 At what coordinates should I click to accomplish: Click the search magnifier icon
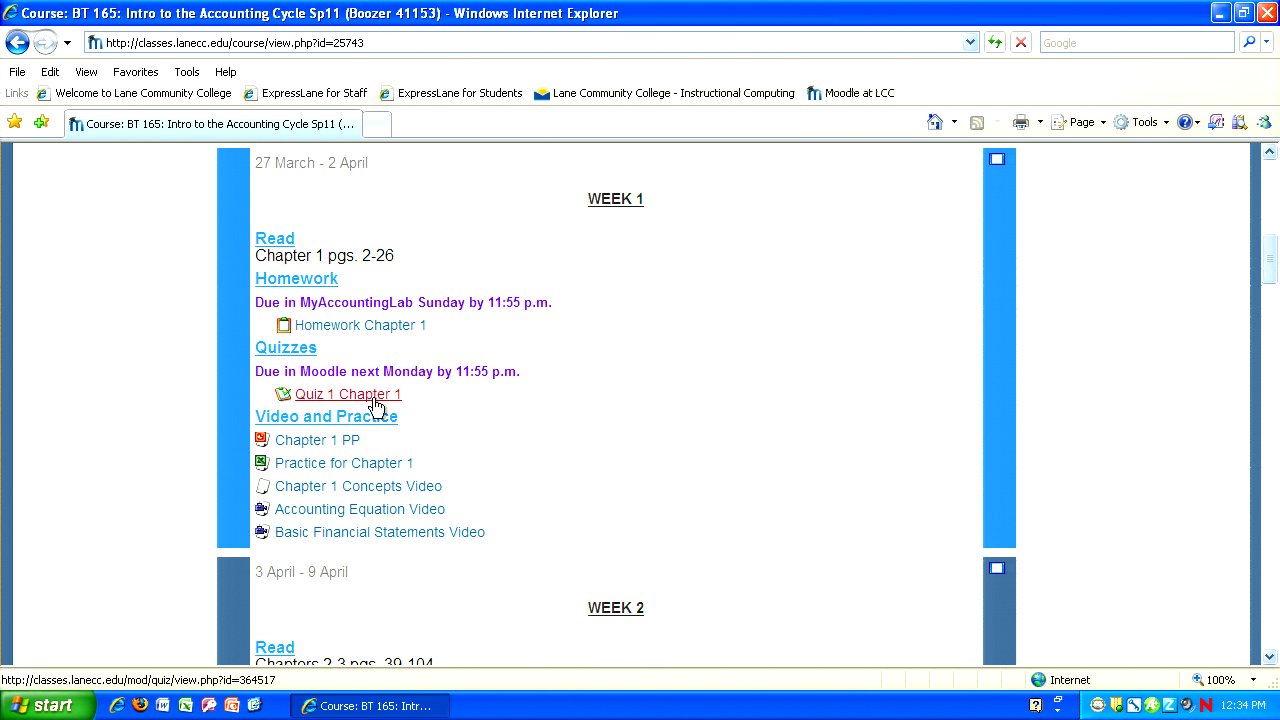(1248, 43)
